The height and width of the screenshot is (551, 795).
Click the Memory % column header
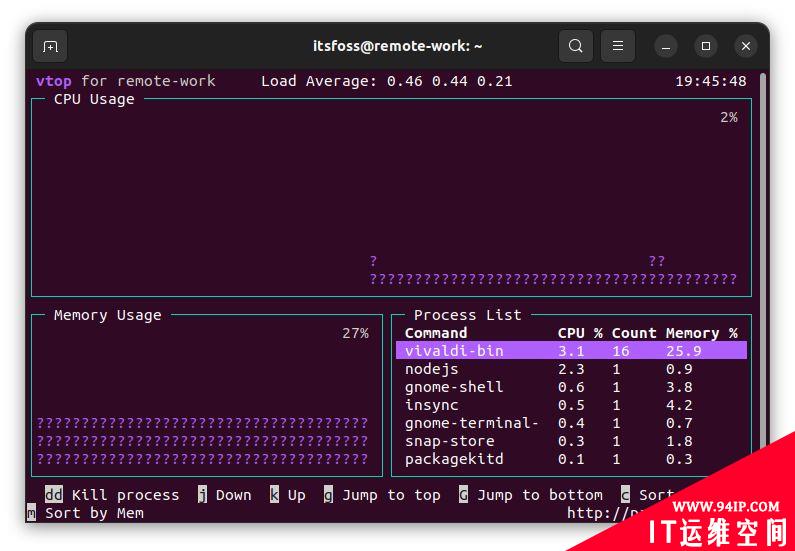[702, 333]
